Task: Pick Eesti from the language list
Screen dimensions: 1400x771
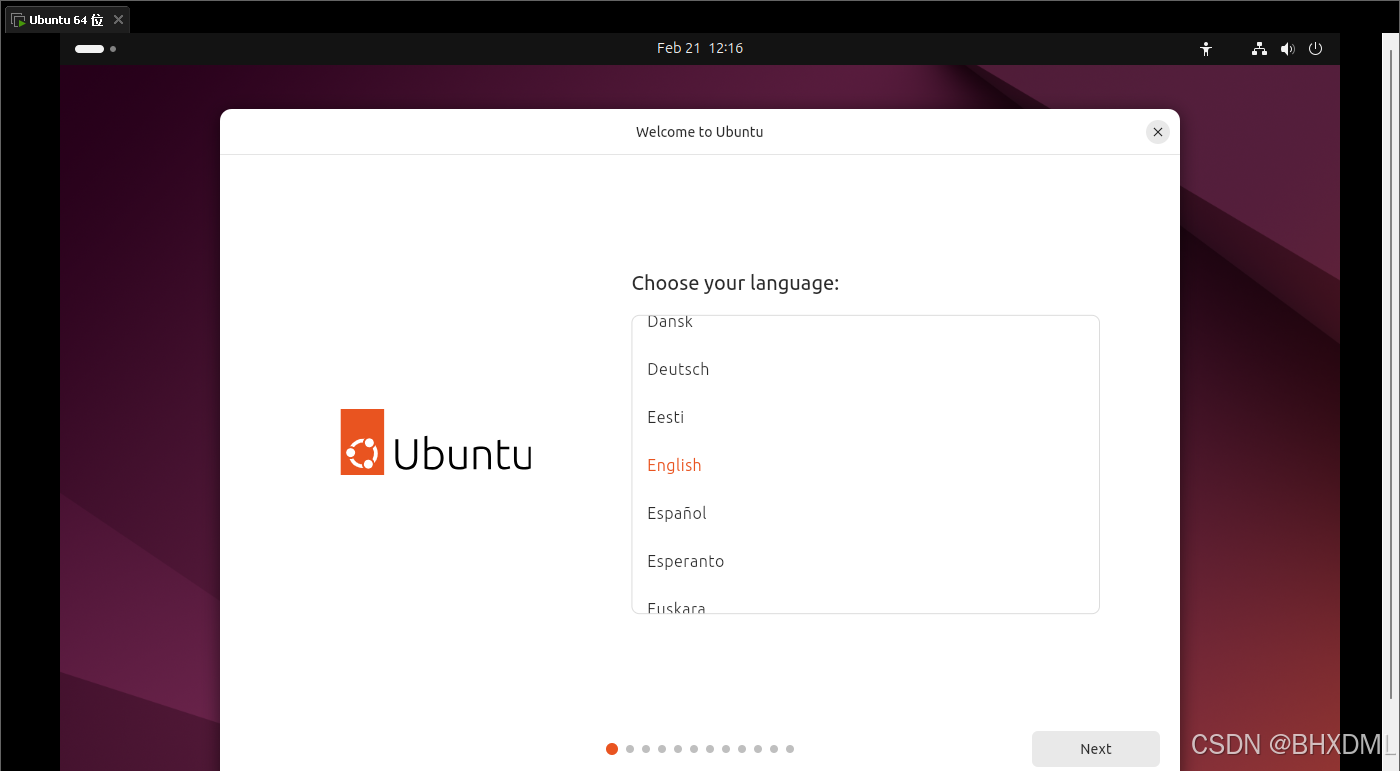Action: point(865,417)
